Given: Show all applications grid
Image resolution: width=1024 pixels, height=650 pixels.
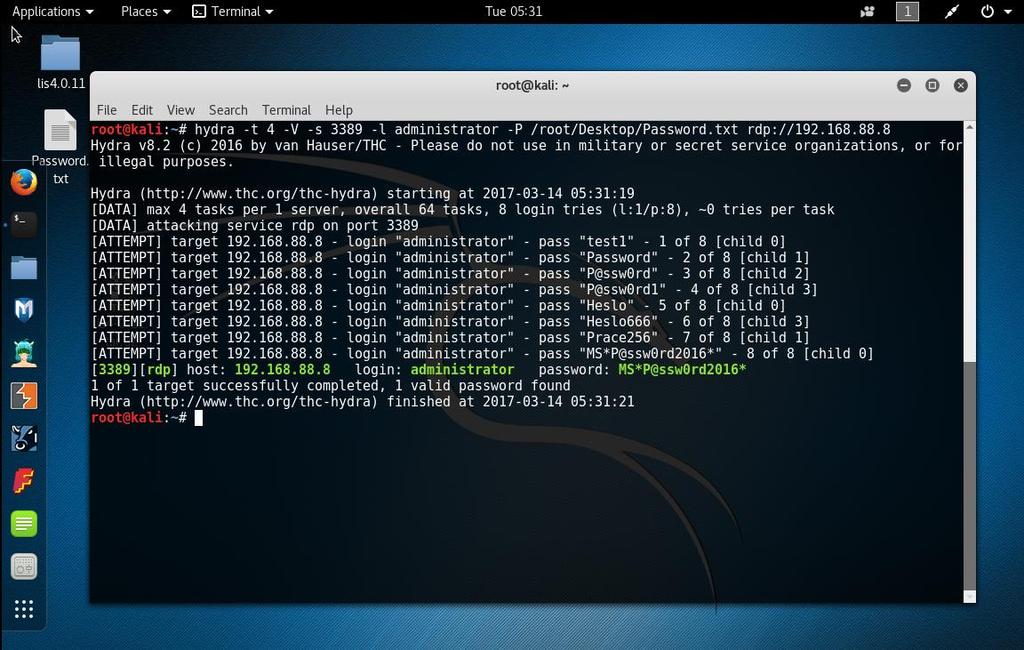Looking at the screenshot, I should point(24,609).
